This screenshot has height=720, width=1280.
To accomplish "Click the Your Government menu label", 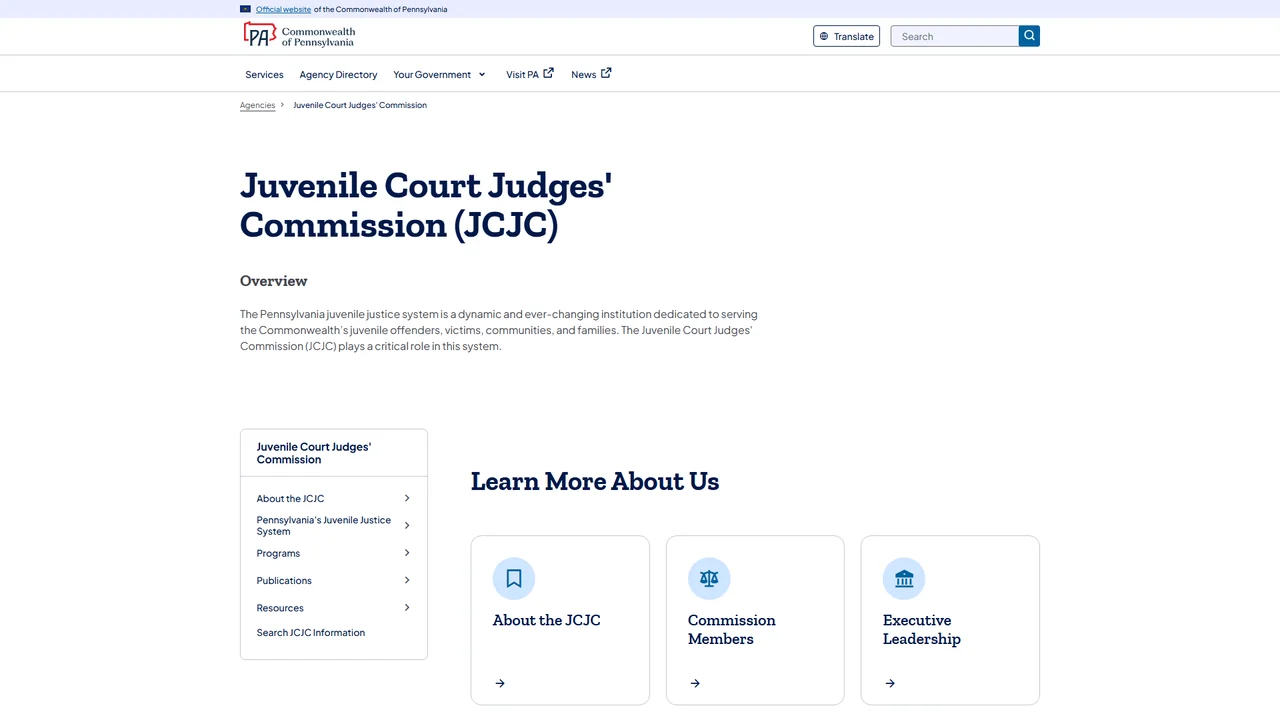I will coord(432,75).
